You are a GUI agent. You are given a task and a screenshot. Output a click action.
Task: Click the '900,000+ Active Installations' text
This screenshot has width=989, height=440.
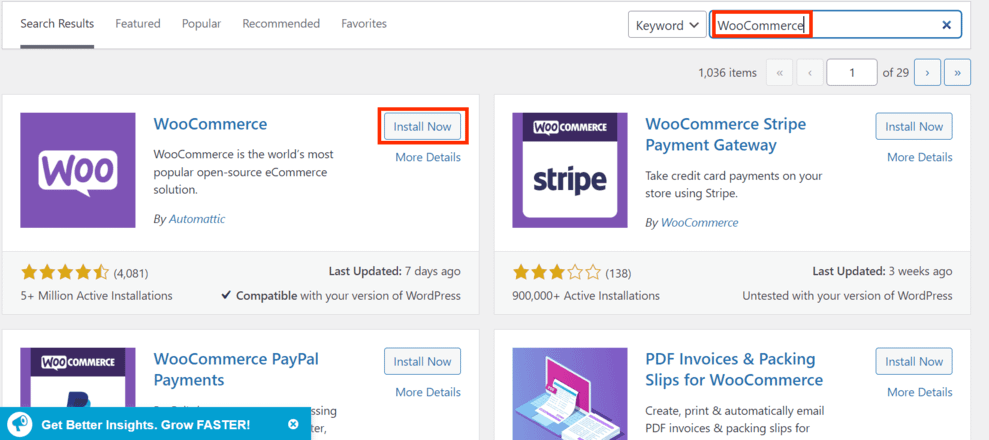586,296
